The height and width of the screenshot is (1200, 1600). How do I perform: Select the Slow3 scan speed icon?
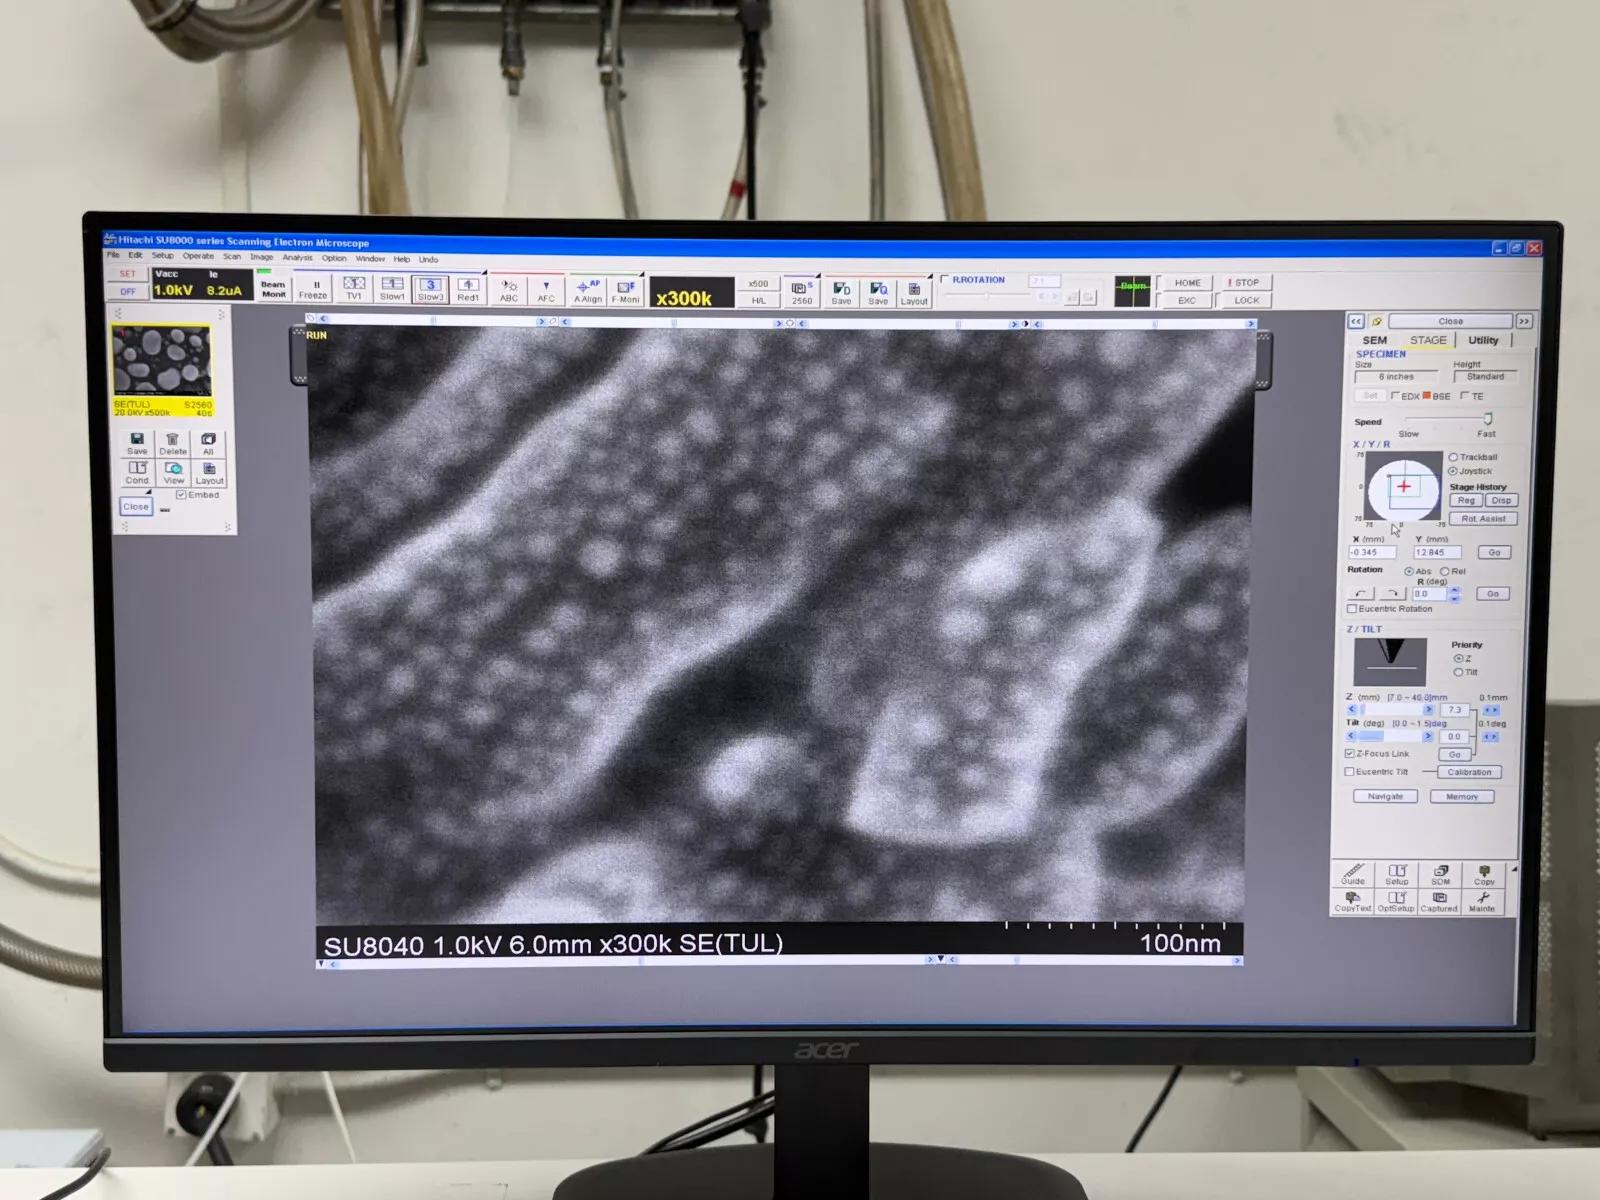(430, 292)
